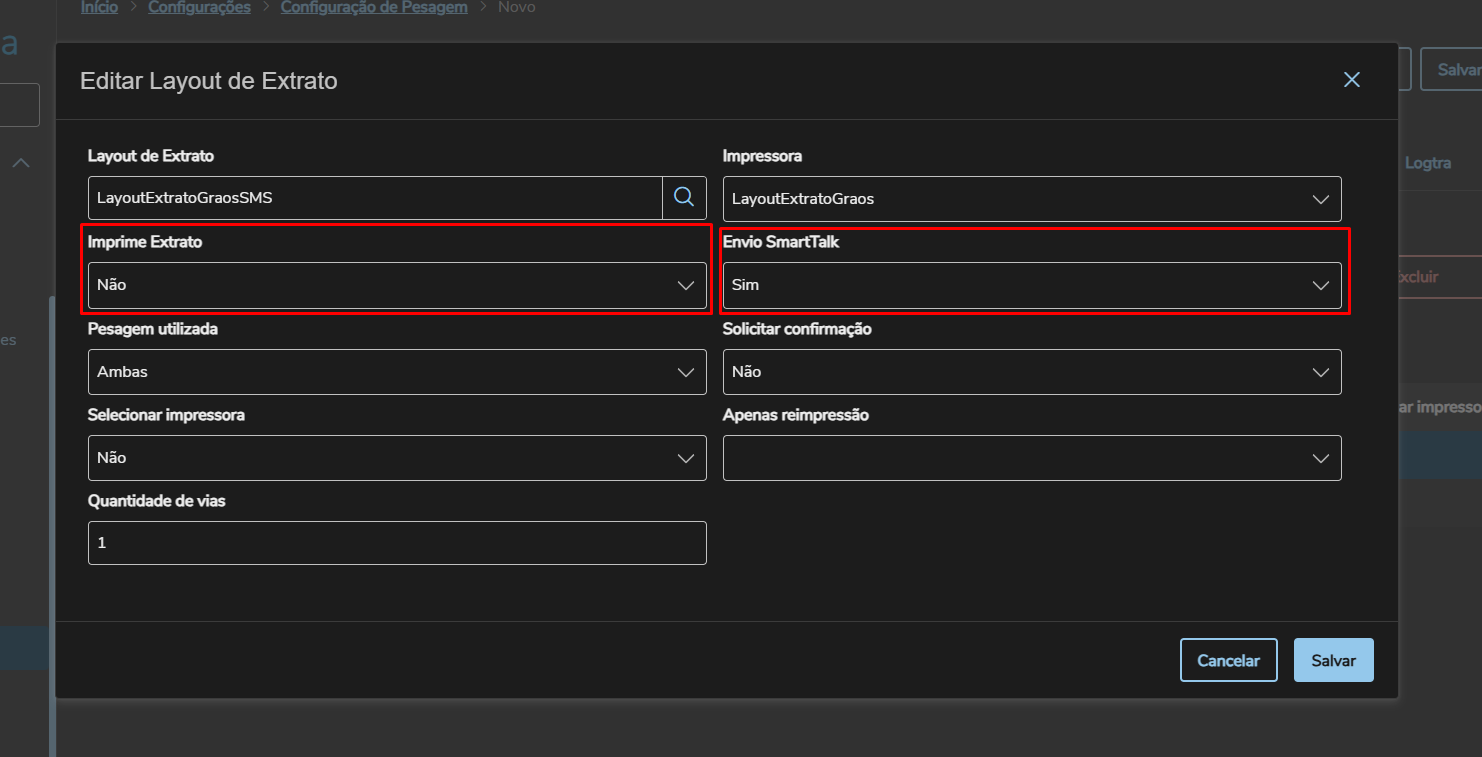Open the Envio SmartTalk dropdown
1482x757 pixels.
(1031, 285)
